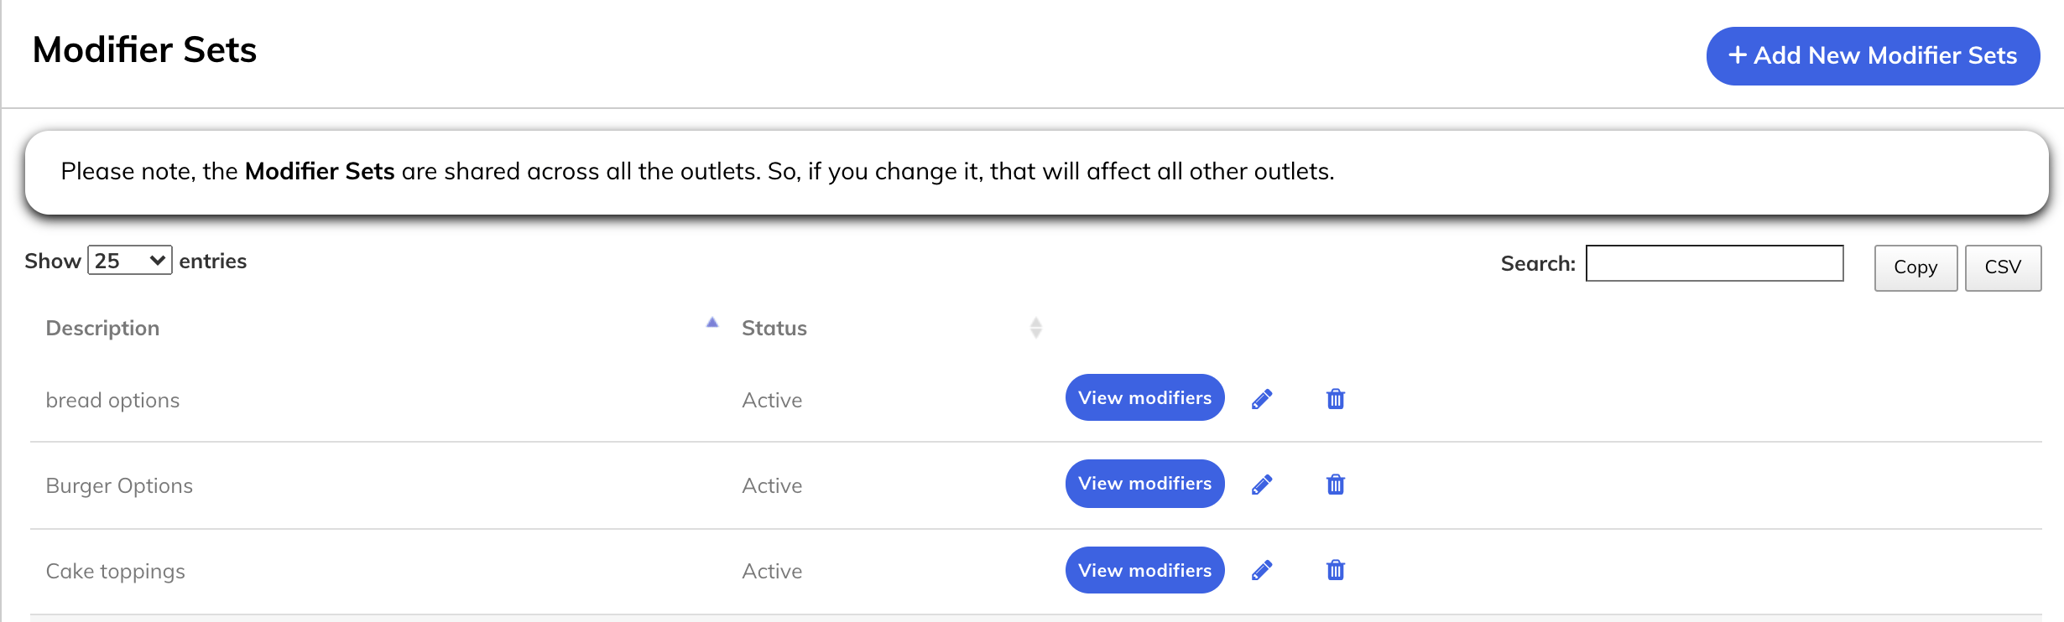Copy the table contents
The width and height of the screenshot is (2064, 622).
[x=1914, y=267]
